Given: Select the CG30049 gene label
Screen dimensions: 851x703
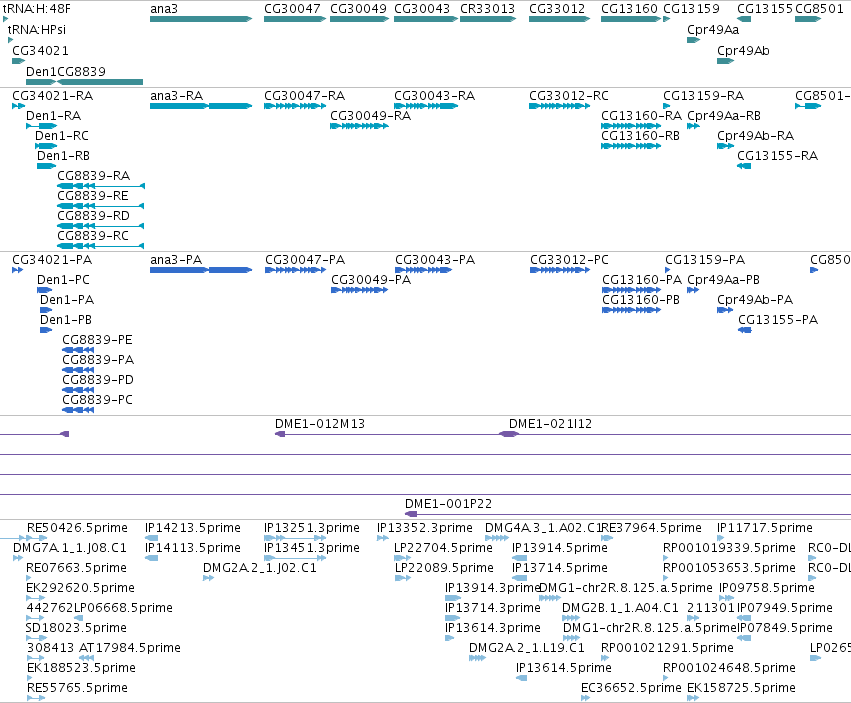Looking at the screenshot, I should pyautogui.click(x=358, y=9).
